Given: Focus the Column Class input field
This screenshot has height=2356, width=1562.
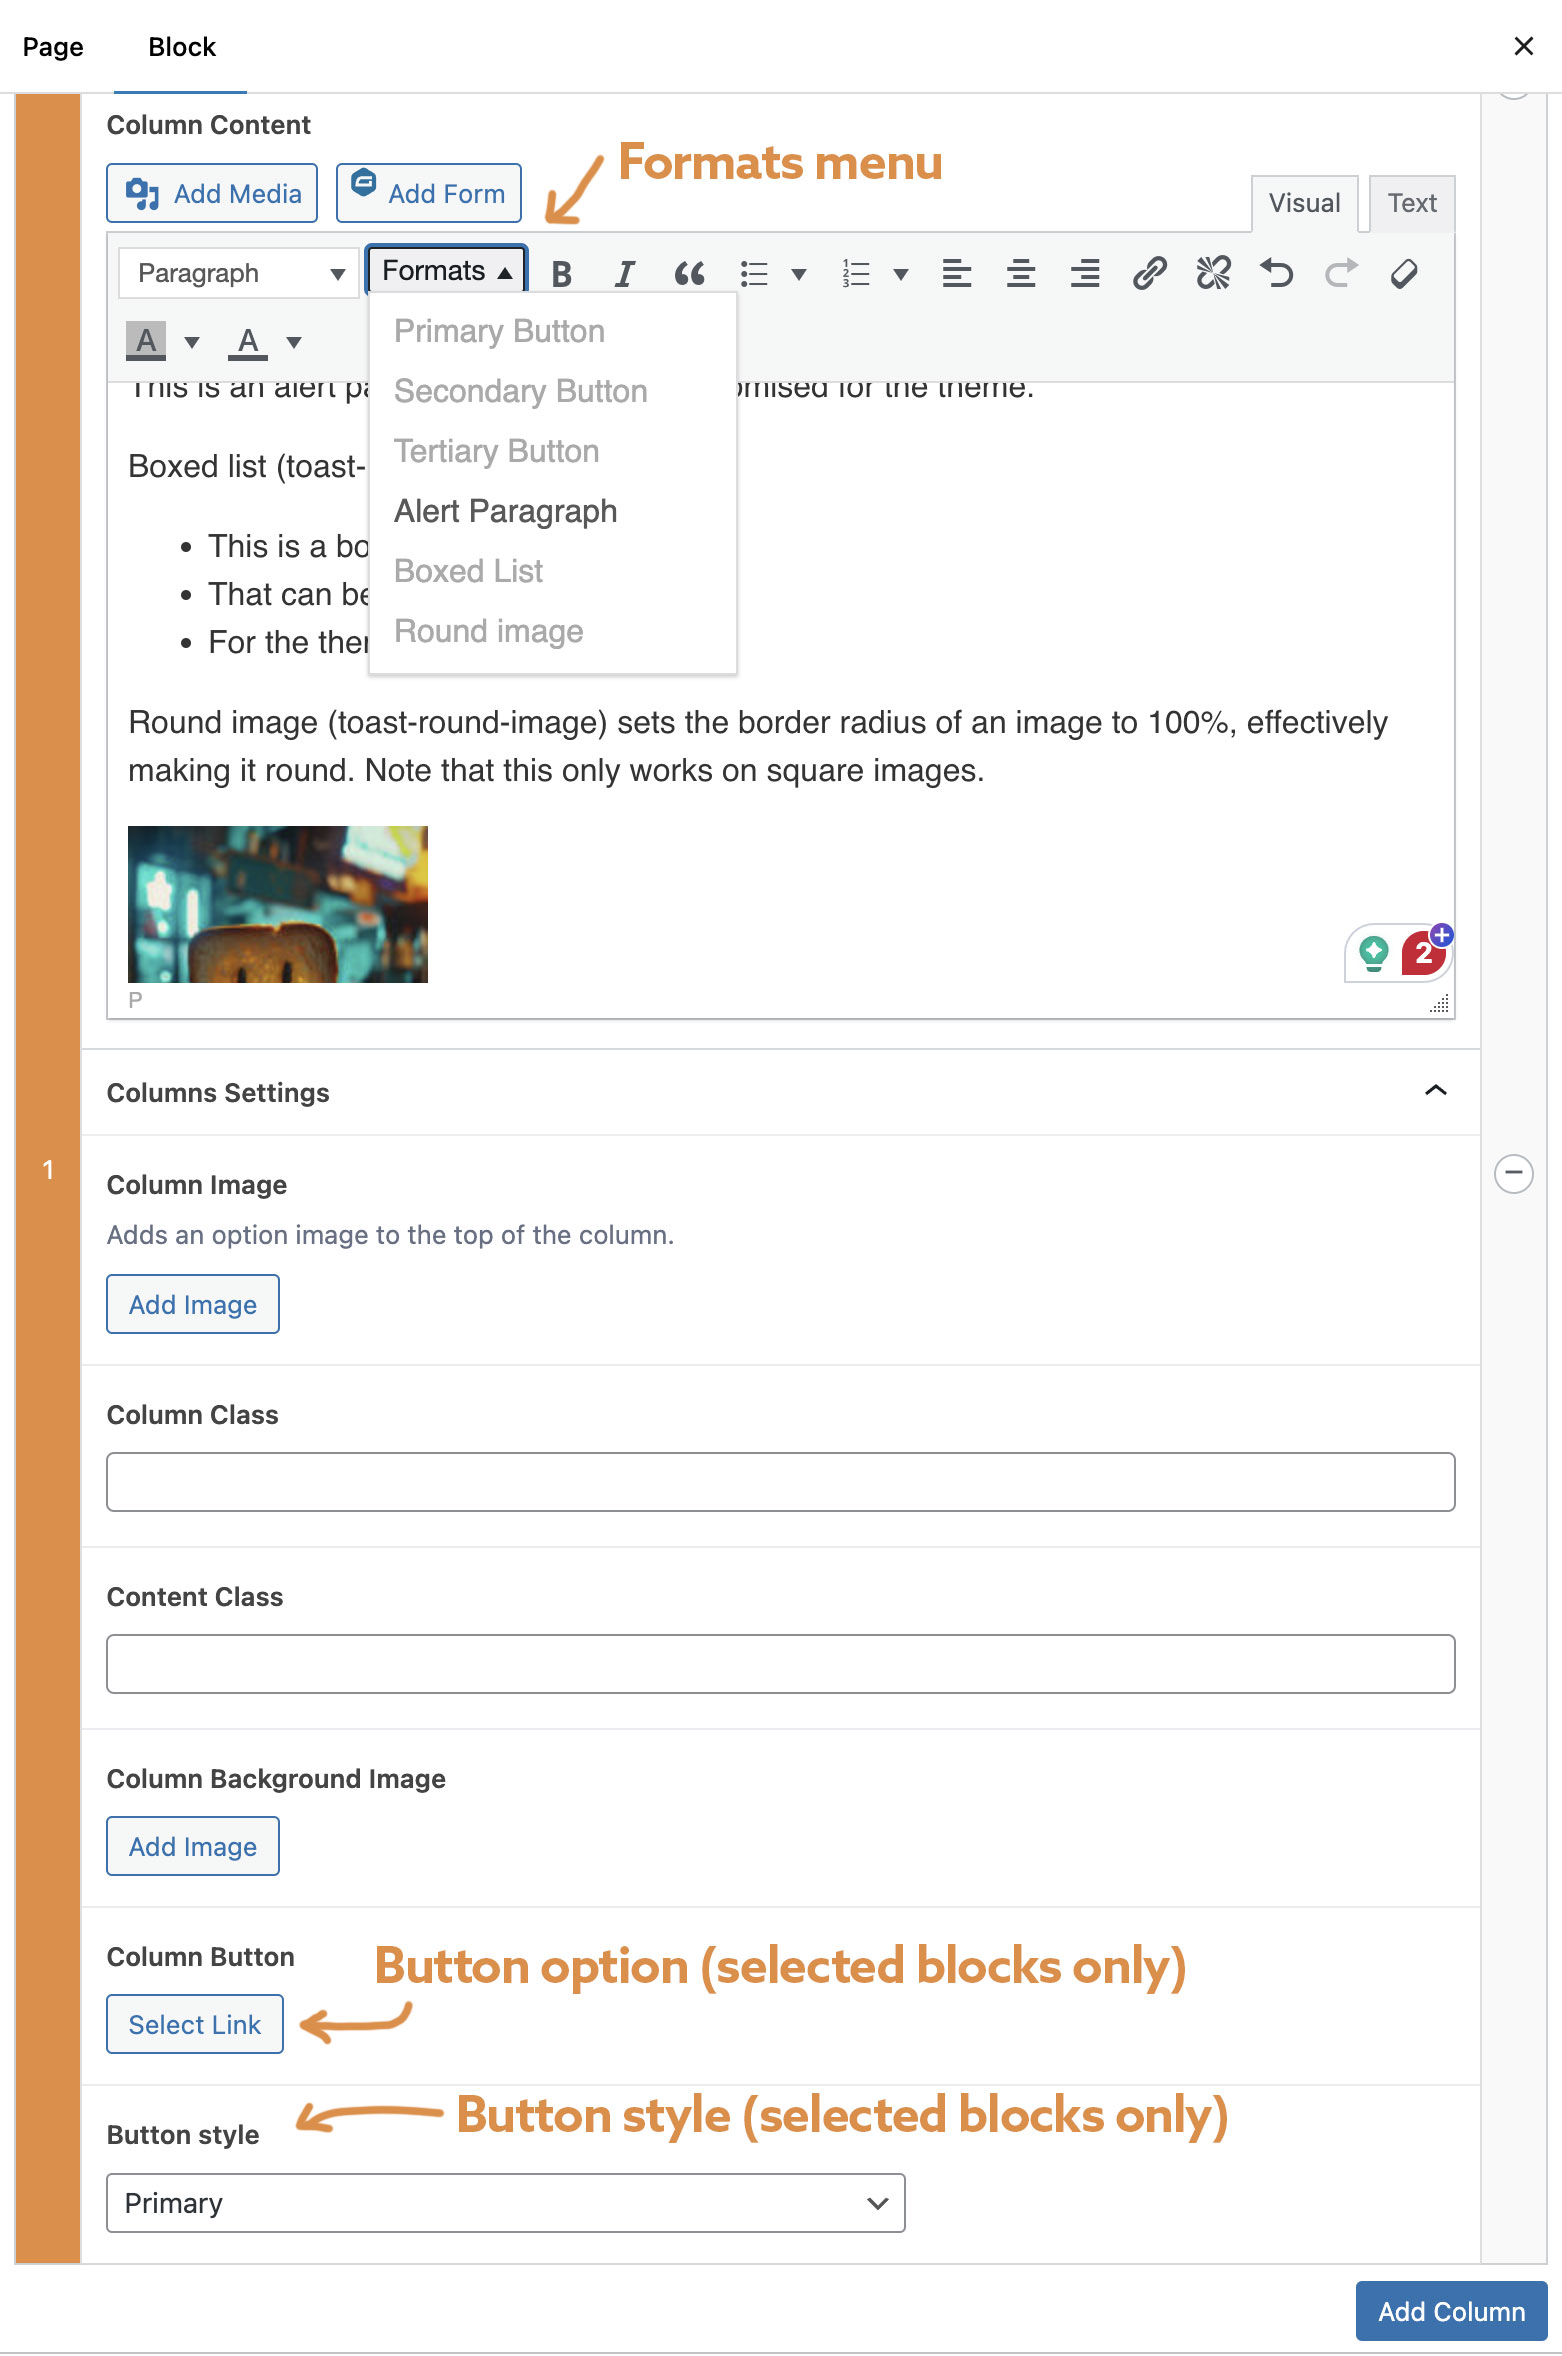Looking at the screenshot, I should coord(780,1482).
